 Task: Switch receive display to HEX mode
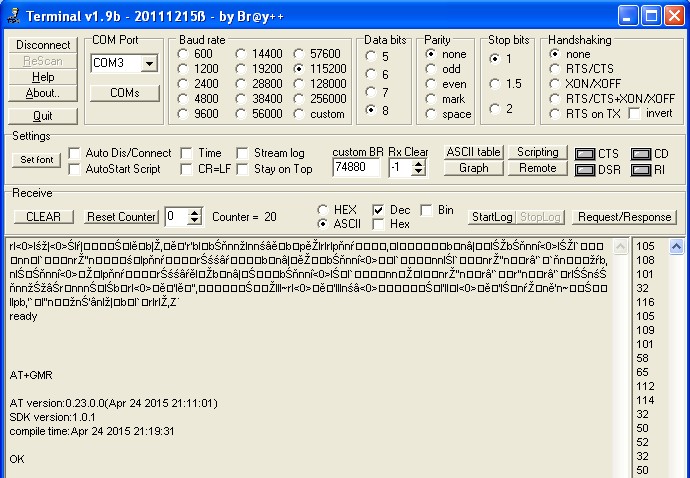point(322,210)
